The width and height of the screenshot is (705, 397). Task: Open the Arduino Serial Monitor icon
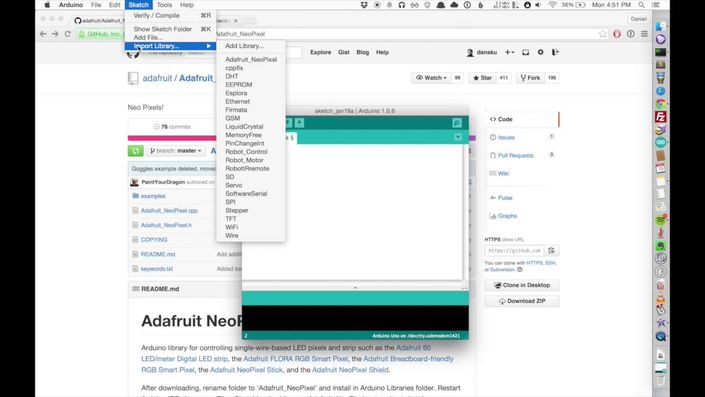point(457,123)
